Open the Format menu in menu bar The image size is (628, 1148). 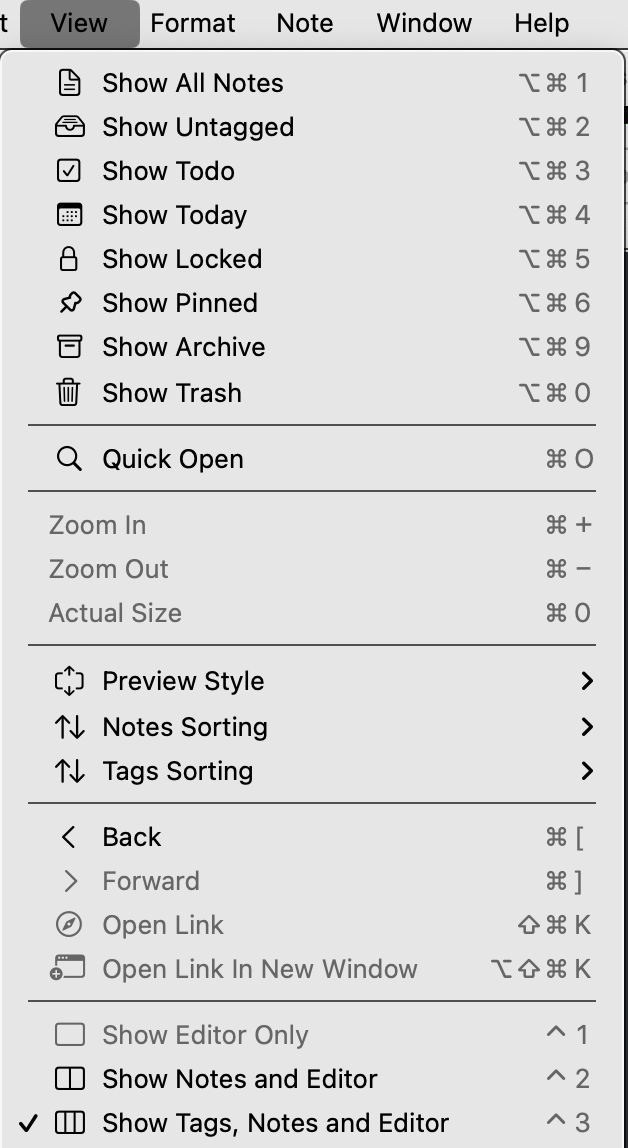coord(193,23)
